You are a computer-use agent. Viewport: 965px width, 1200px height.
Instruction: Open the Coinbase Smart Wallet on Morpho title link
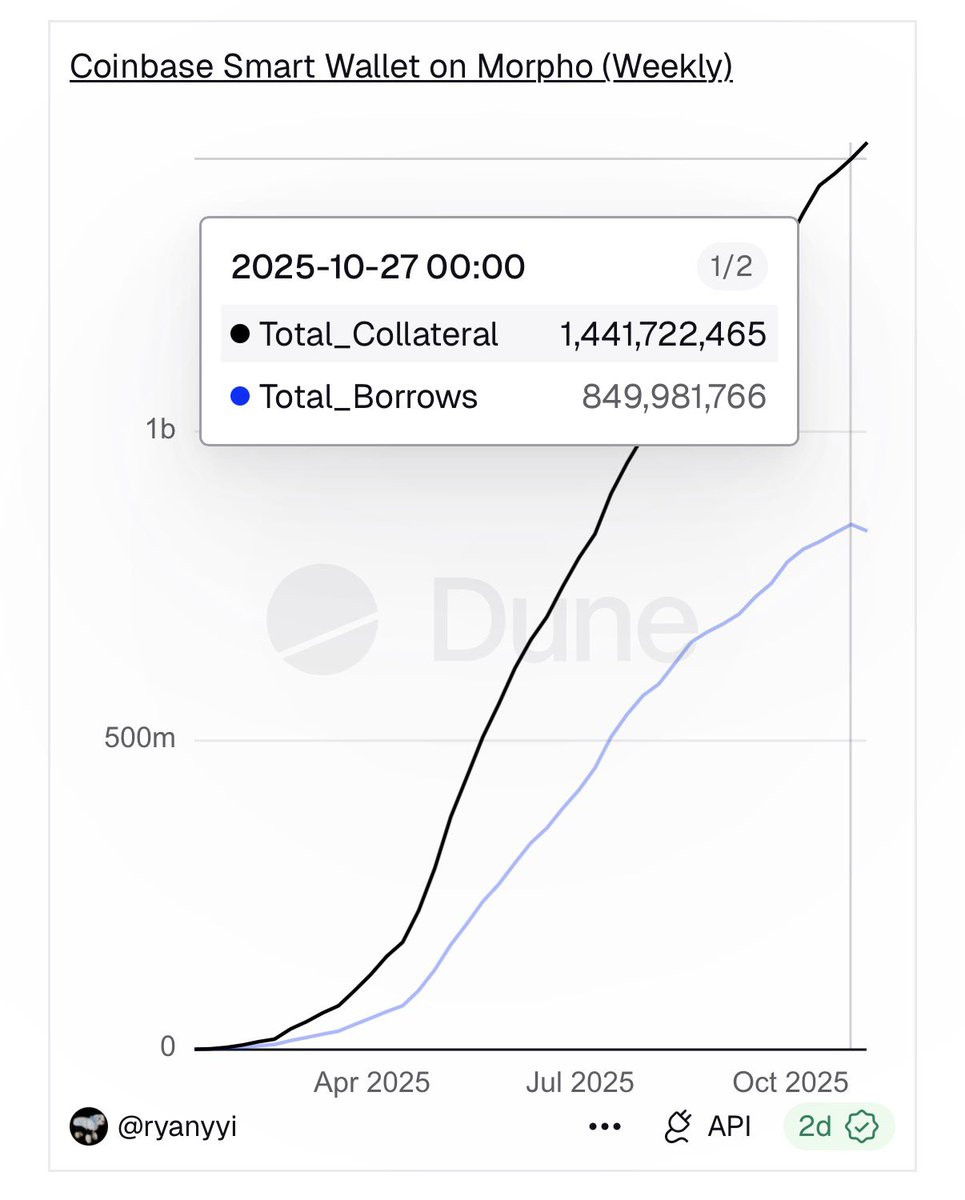(401, 68)
